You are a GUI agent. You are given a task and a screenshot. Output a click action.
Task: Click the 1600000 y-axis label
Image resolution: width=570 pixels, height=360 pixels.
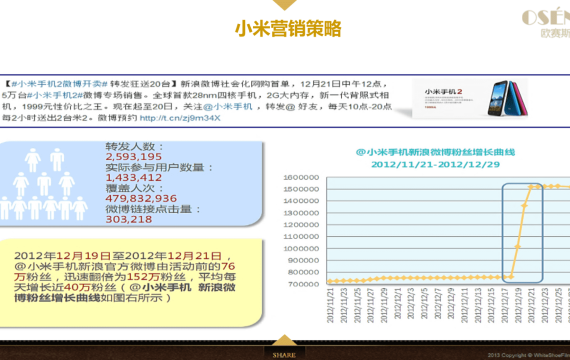pos(301,177)
